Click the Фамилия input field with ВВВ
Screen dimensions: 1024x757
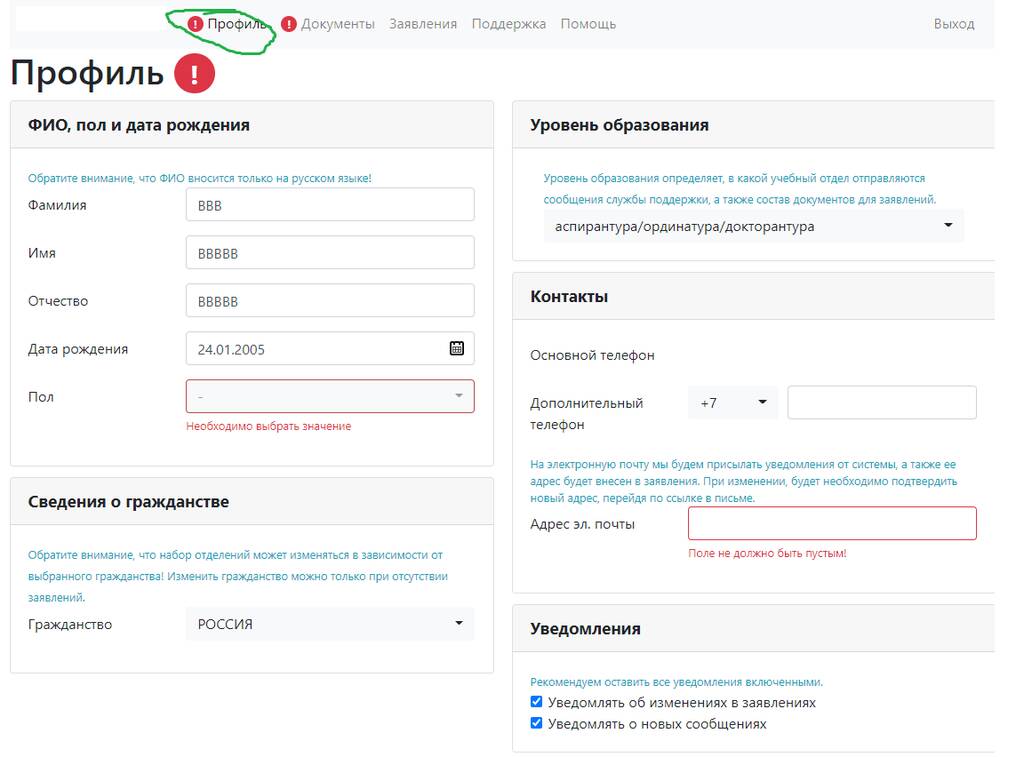[330, 204]
